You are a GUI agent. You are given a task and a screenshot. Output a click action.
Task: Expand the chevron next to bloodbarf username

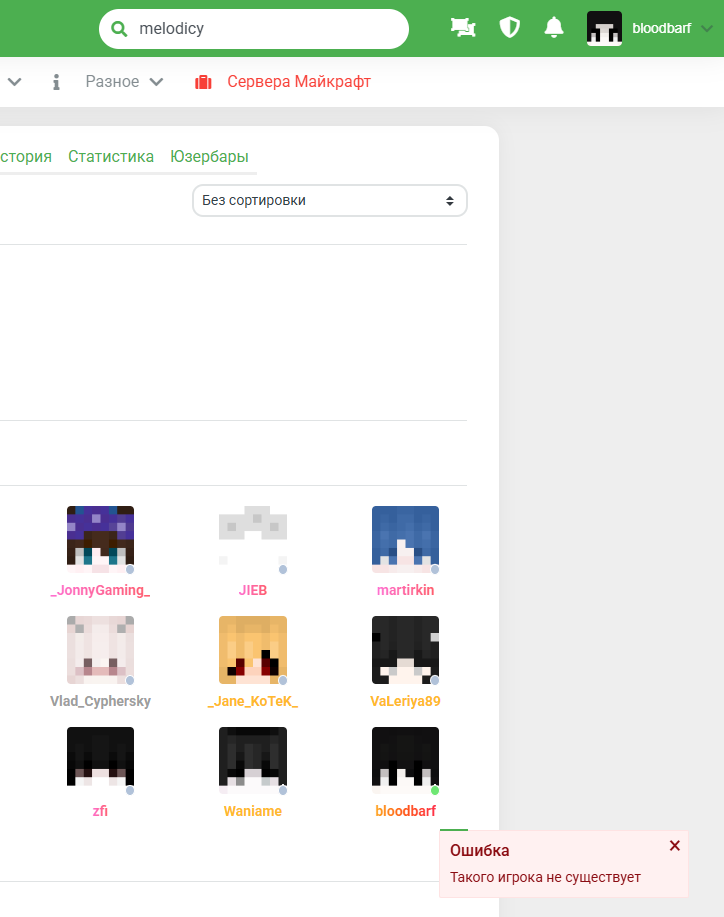point(706,29)
